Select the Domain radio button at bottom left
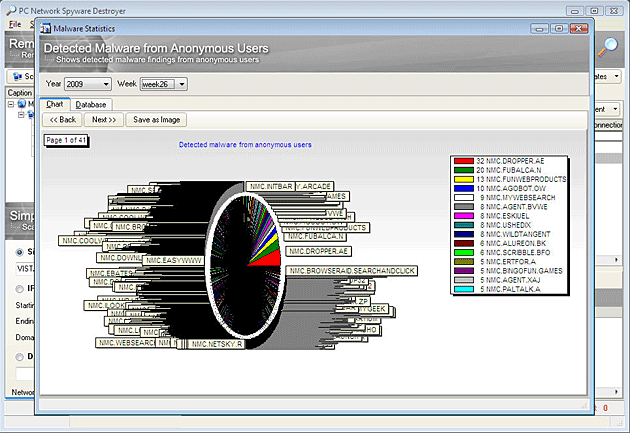The image size is (630, 433). [x=21, y=356]
